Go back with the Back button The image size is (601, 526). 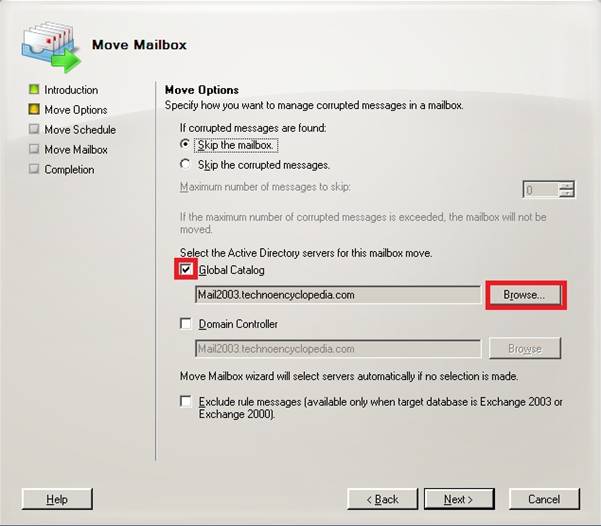pos(382,499)
